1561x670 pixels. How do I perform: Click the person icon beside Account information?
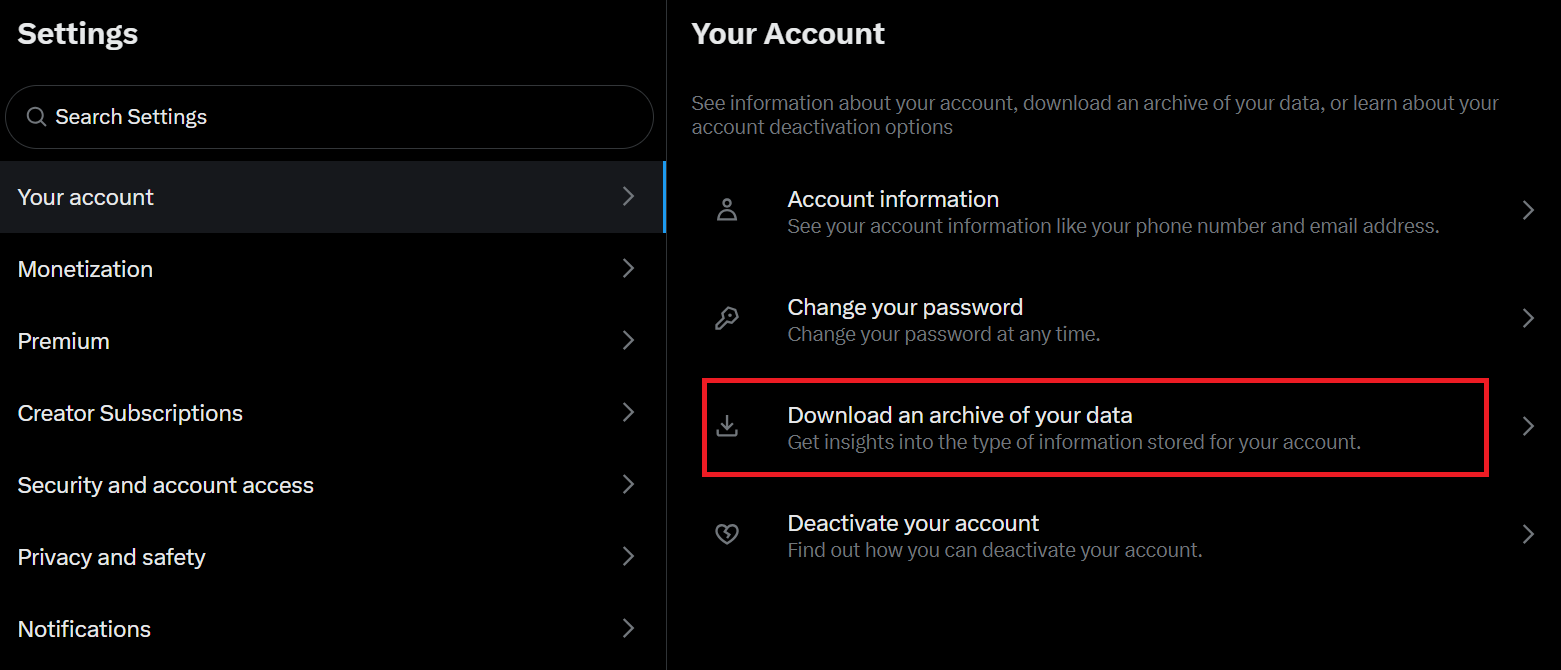point(727,209)
